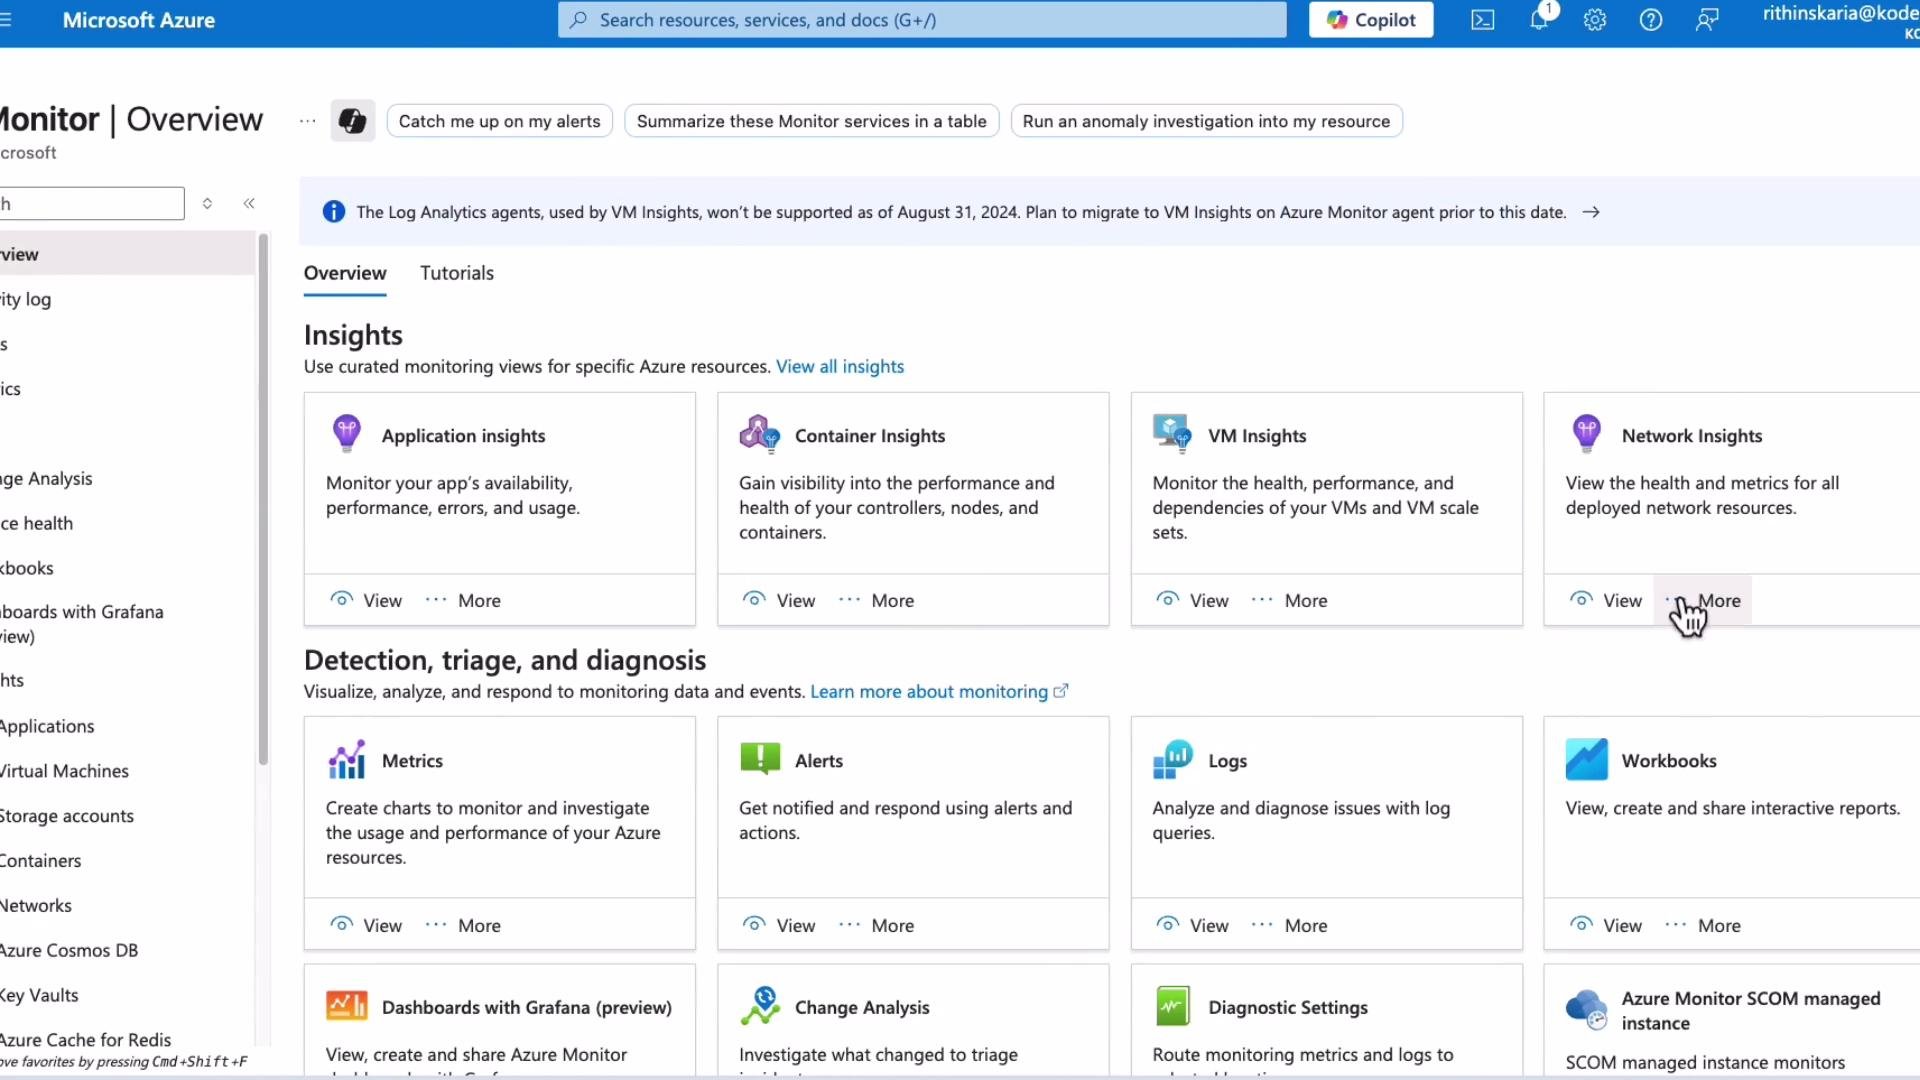The width and height of the screenshot is (1920, 1080).
Task: Click View on Metrics card
Action: pos(366,925)
